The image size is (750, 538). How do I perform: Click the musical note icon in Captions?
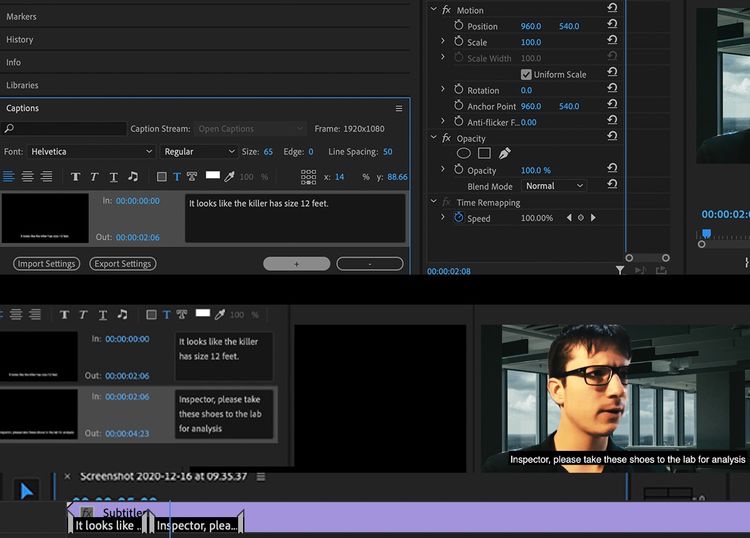pos(133,176)
